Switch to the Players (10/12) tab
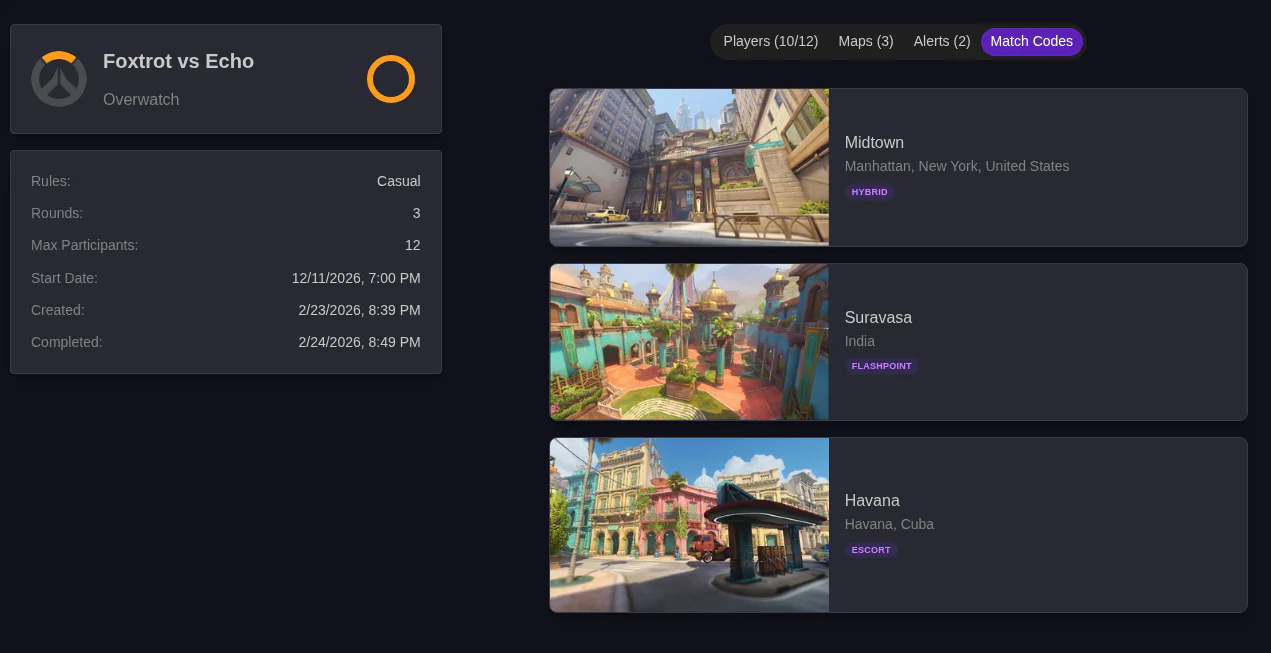Image resolution: width=1271 pixels, height=653 pixels. 770,41
